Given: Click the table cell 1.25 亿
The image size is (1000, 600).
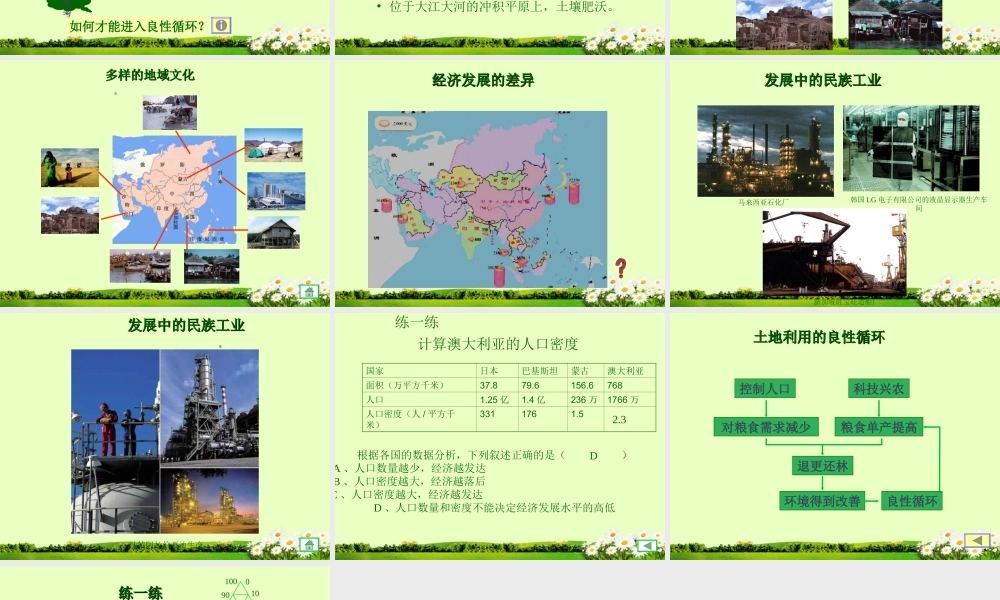Looking at the screenshot, I should pos(494,400).
